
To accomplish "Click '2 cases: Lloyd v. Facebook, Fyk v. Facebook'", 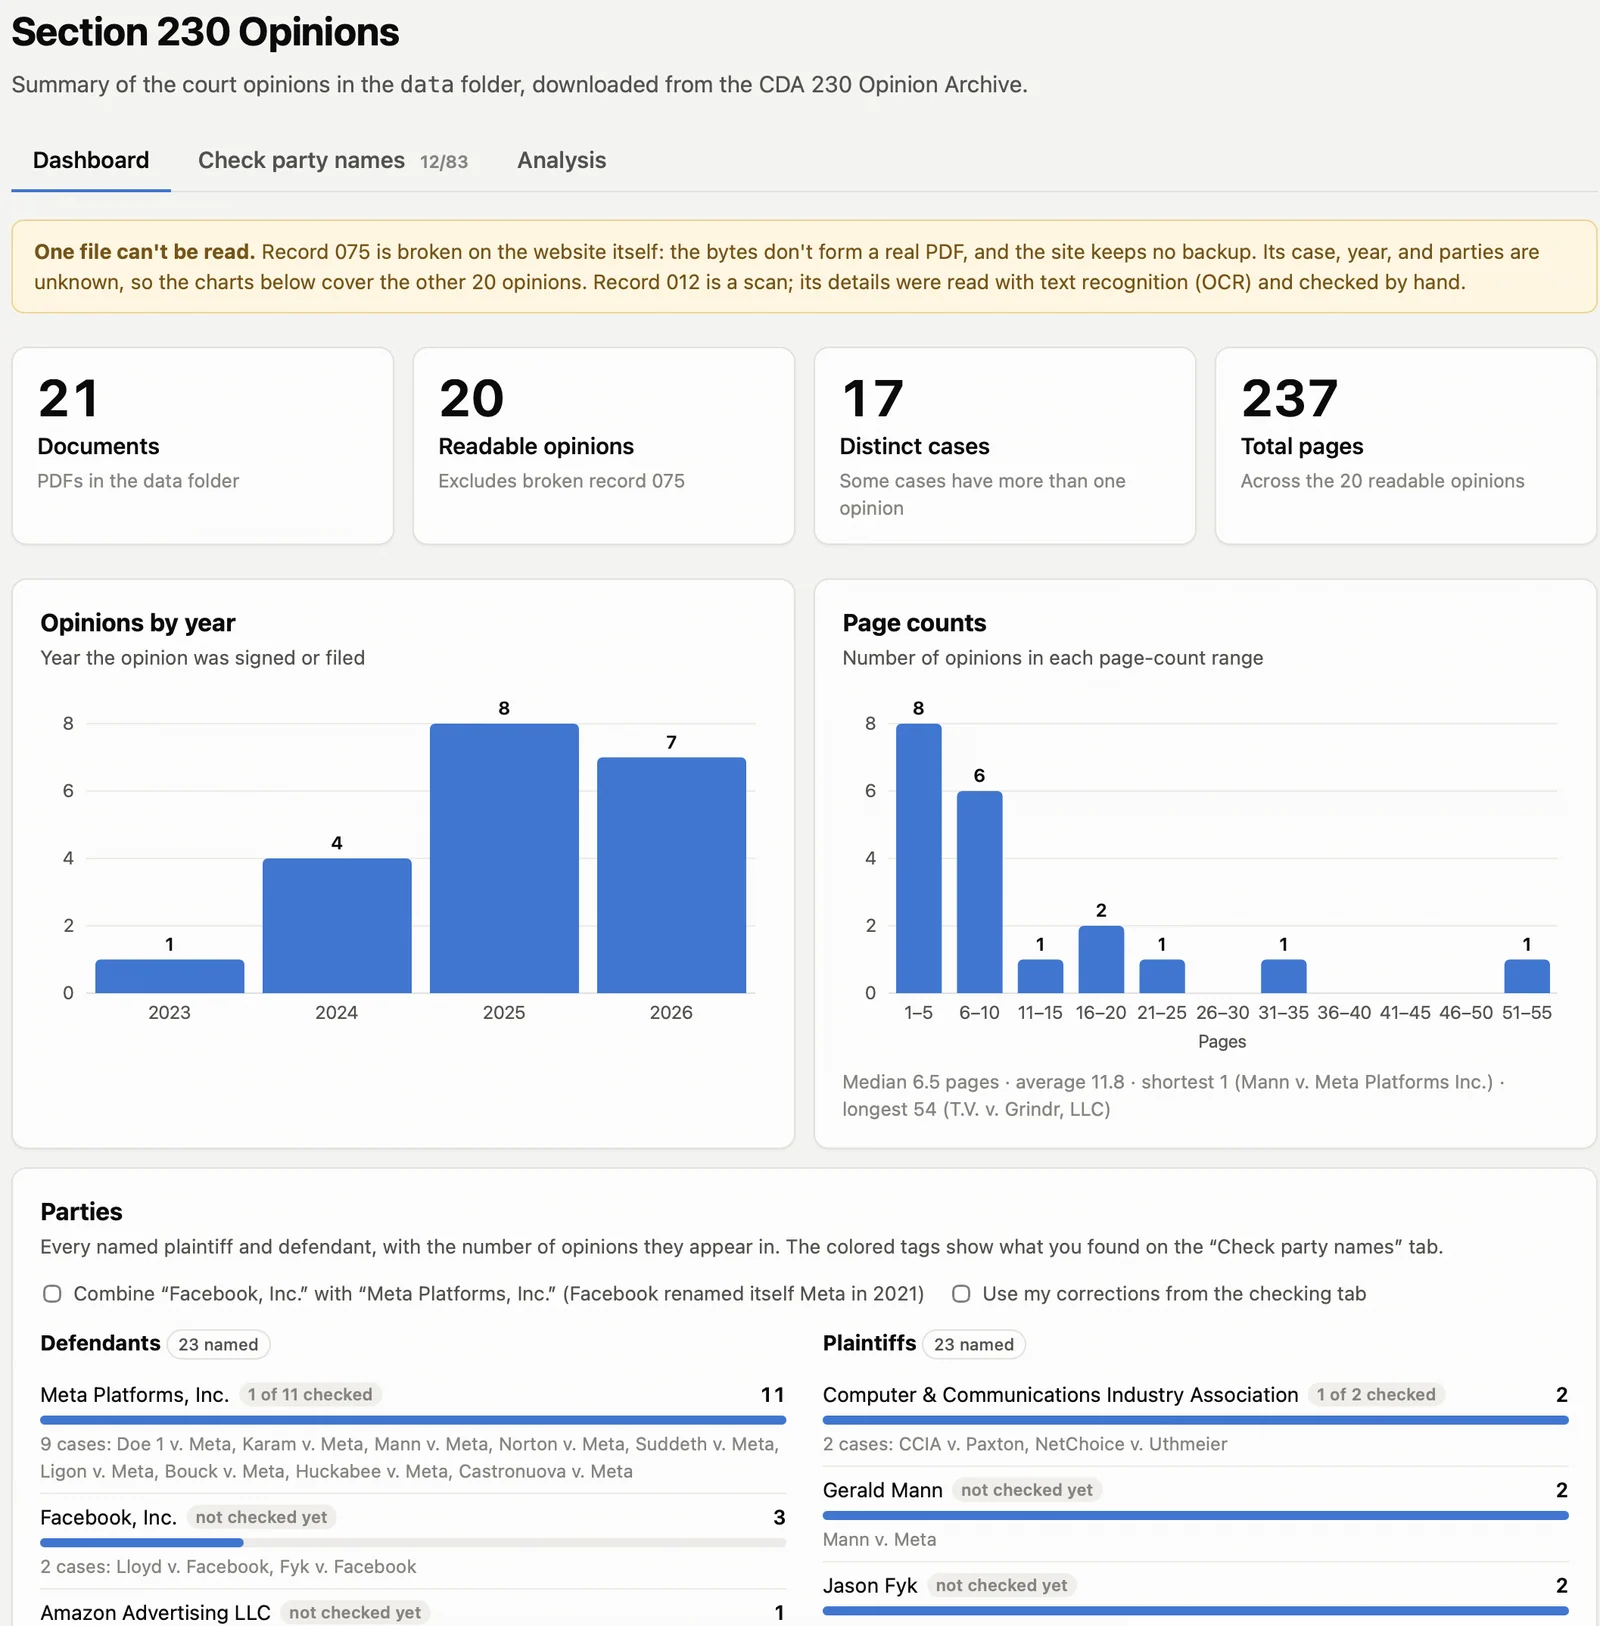I will (x=228, y=1567).
